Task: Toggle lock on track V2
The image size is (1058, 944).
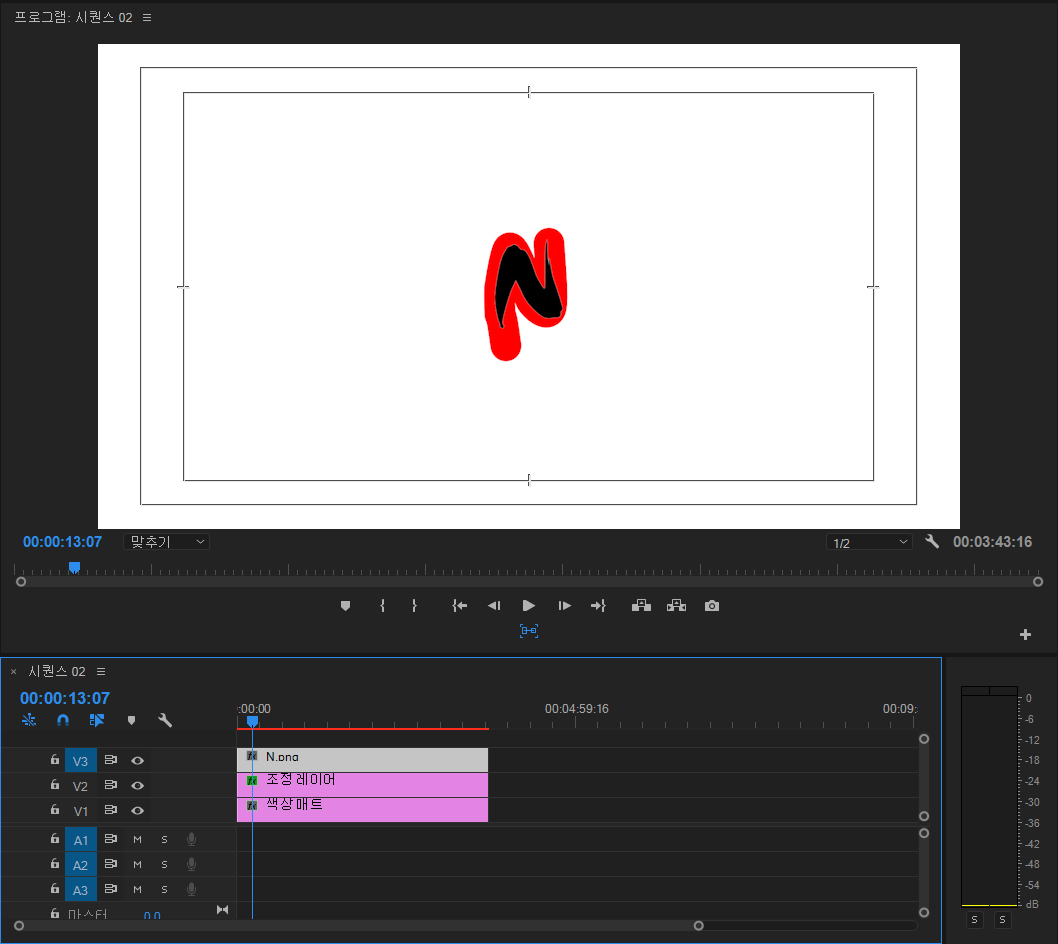Action: tap(55, 785)
